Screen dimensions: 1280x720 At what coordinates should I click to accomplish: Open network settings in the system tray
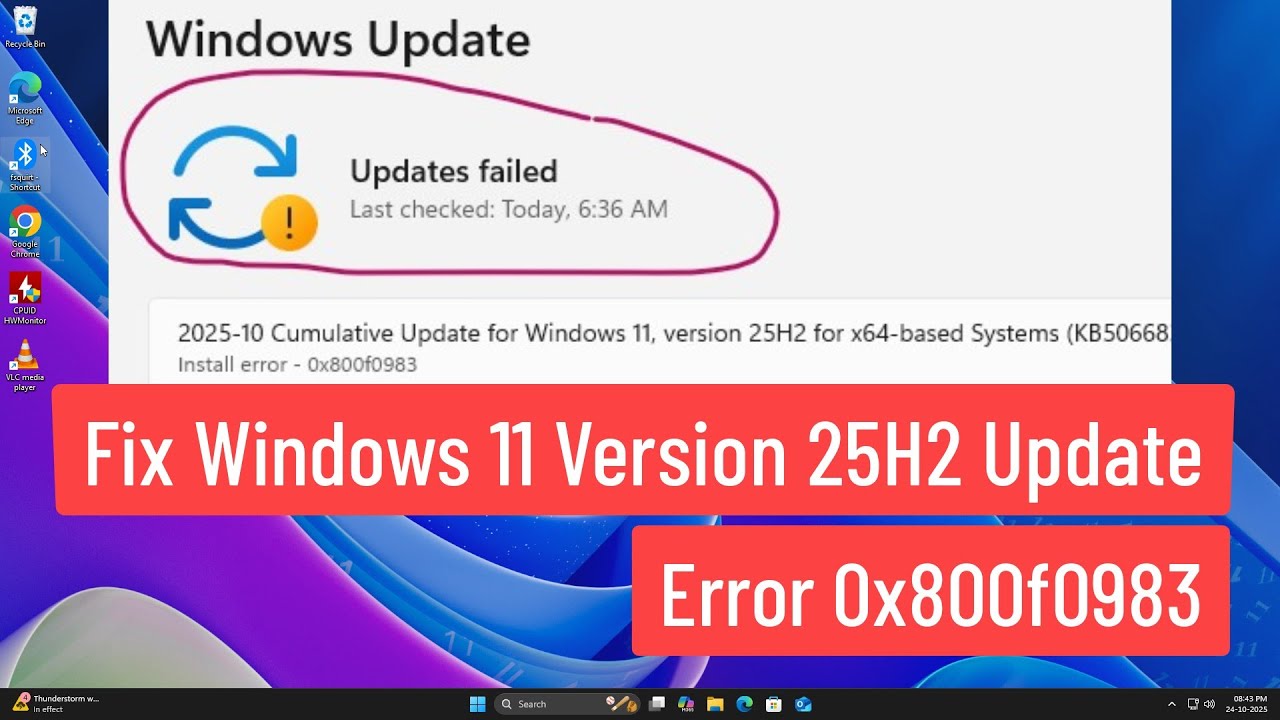pyautogui.click(x=1194, y=704)
